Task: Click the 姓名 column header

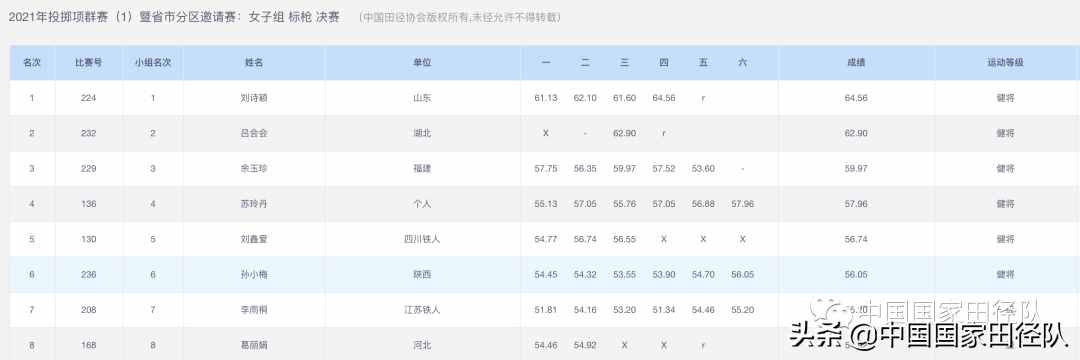Action: point(254,62)
